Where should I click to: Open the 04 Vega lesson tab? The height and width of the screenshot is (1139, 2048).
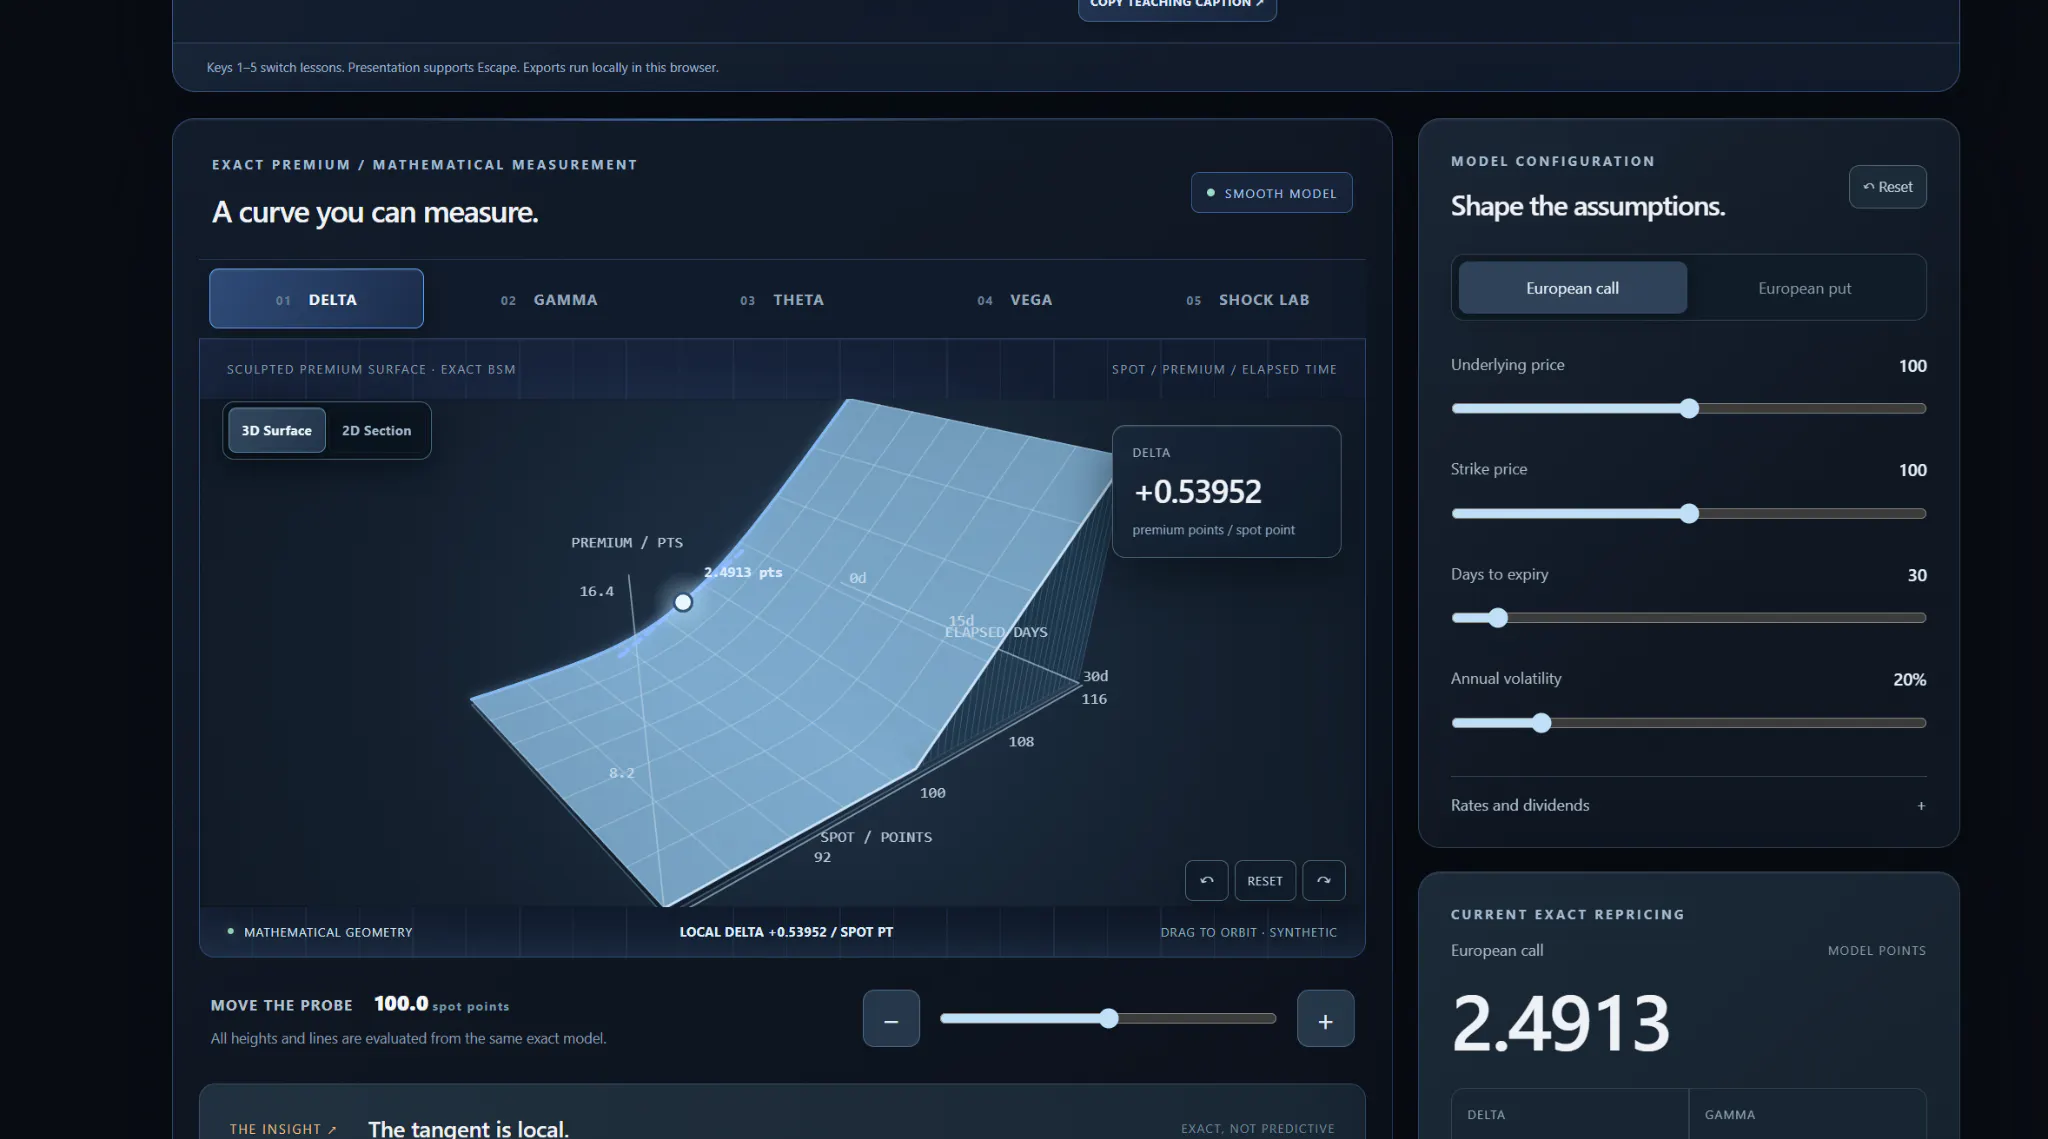(1015, 299)
